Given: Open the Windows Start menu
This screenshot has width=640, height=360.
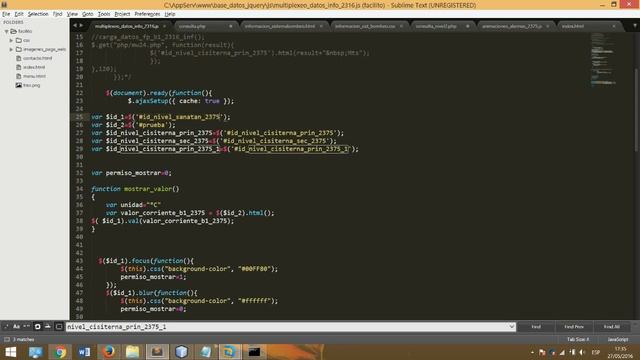Looking at the screenshot, I should pos(11,352).
